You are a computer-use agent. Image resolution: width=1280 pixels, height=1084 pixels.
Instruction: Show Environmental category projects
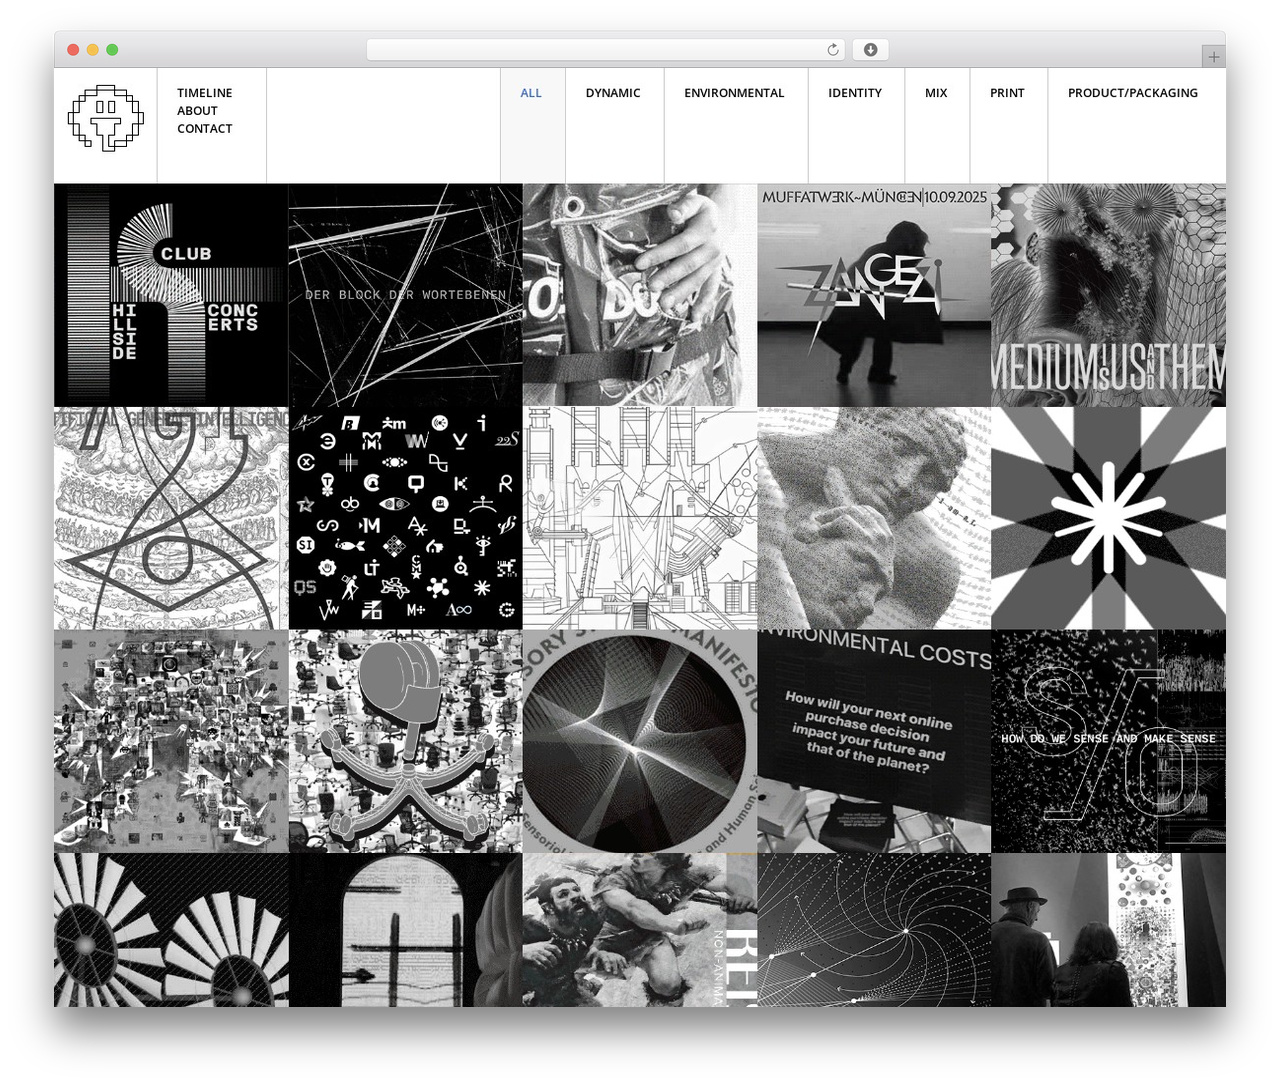pyautogui.click(x=734, y=93)
